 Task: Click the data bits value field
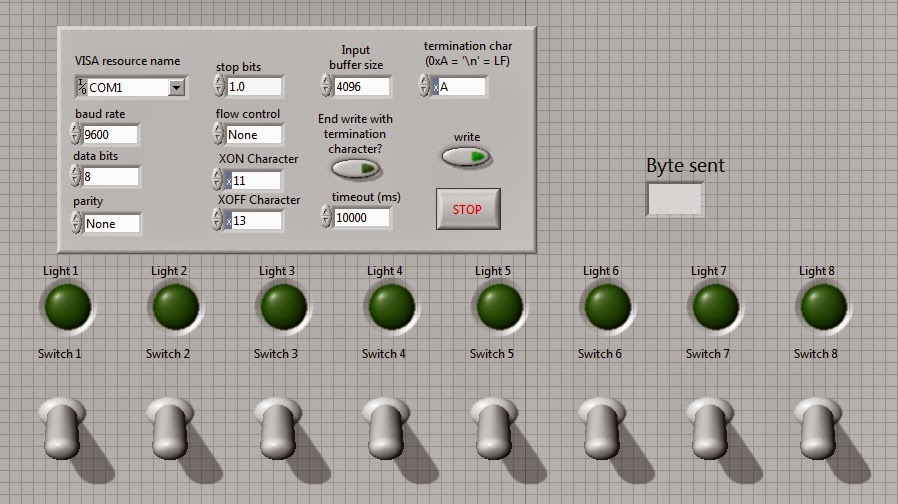click(111, 176)
